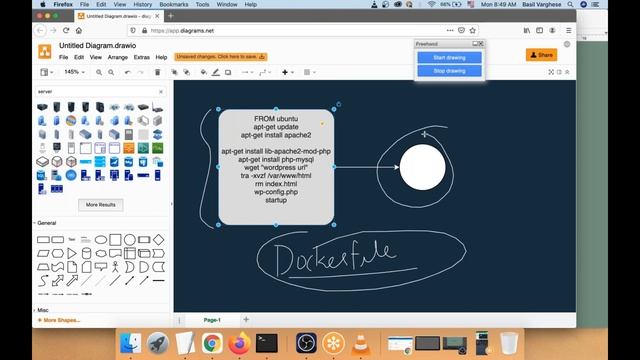
Task: Add a new page with plus button
Action: click(x=246, y=320)
